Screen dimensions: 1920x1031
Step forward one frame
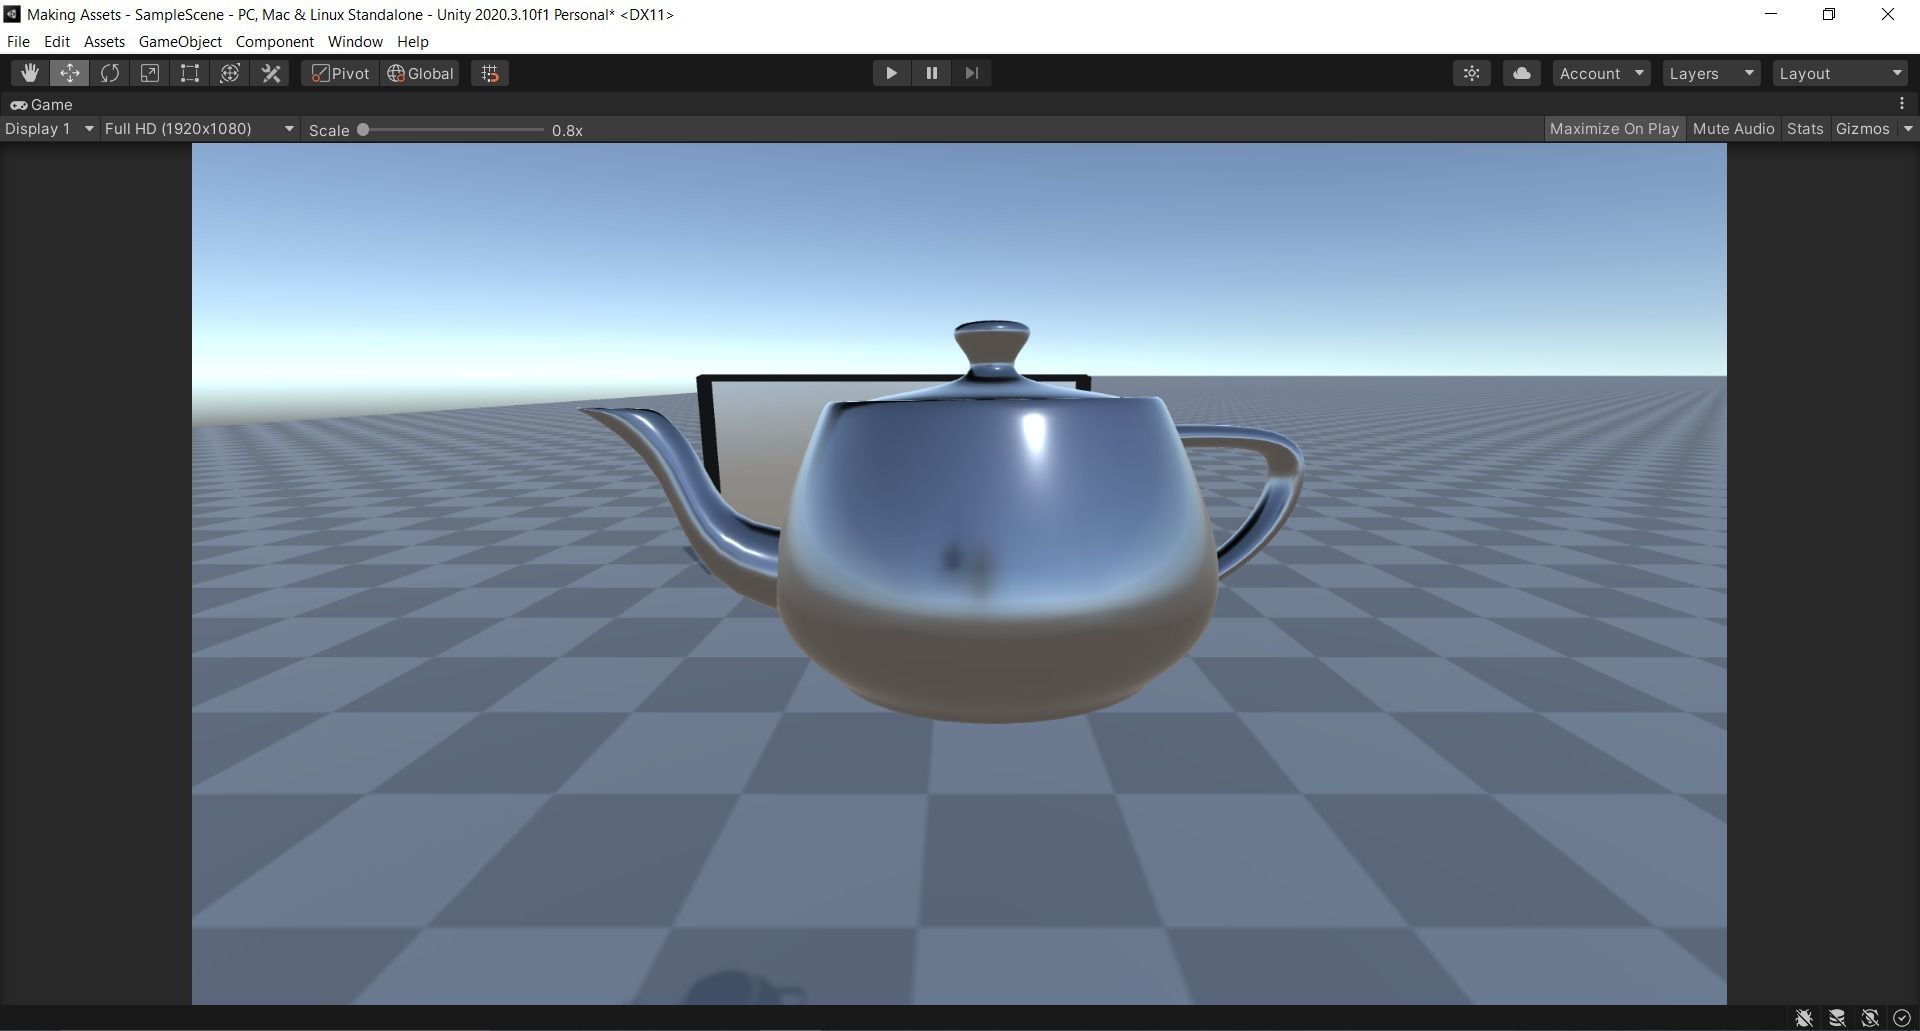tap(971, 73)
